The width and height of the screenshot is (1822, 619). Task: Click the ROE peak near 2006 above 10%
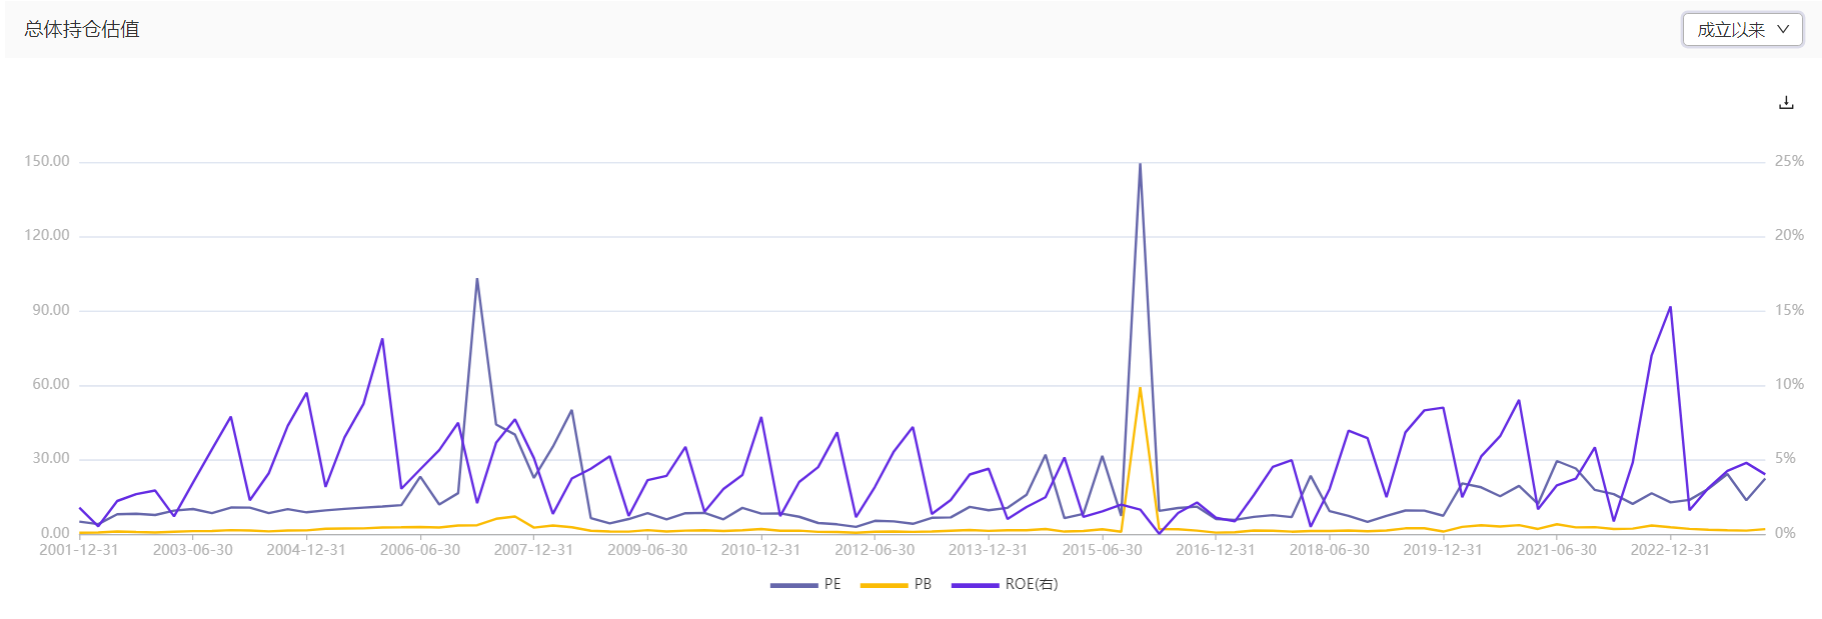pos(382,340)
